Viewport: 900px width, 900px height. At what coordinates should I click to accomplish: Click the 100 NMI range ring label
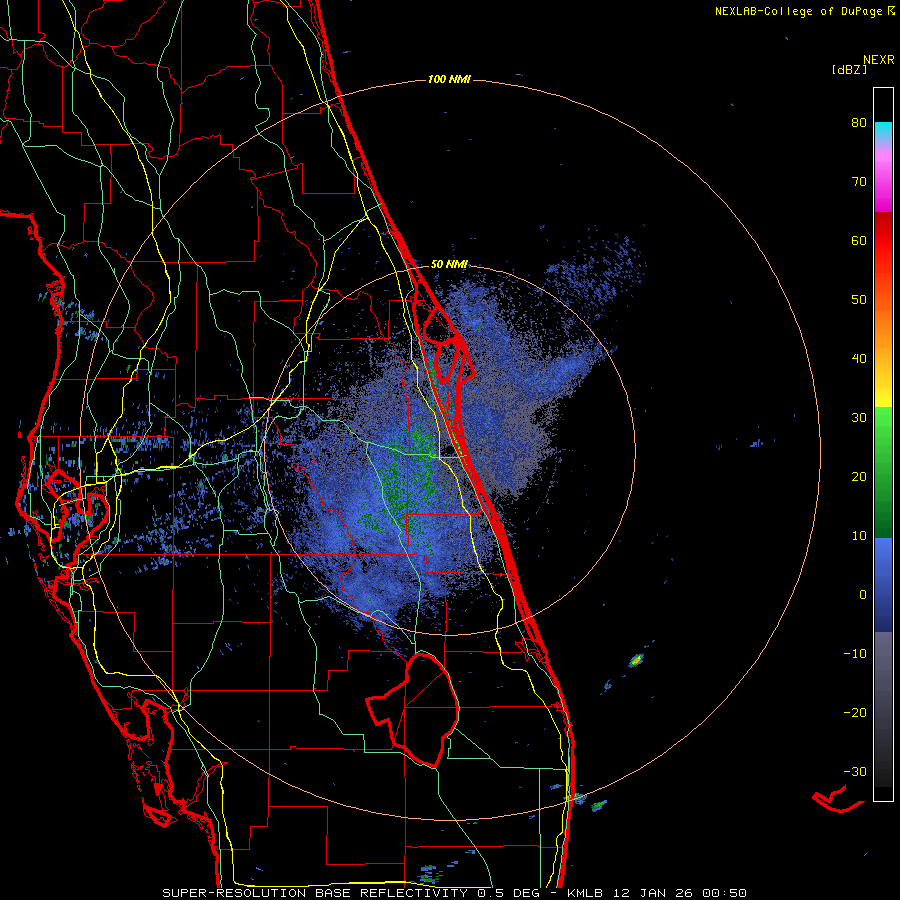tap(449, 79)
